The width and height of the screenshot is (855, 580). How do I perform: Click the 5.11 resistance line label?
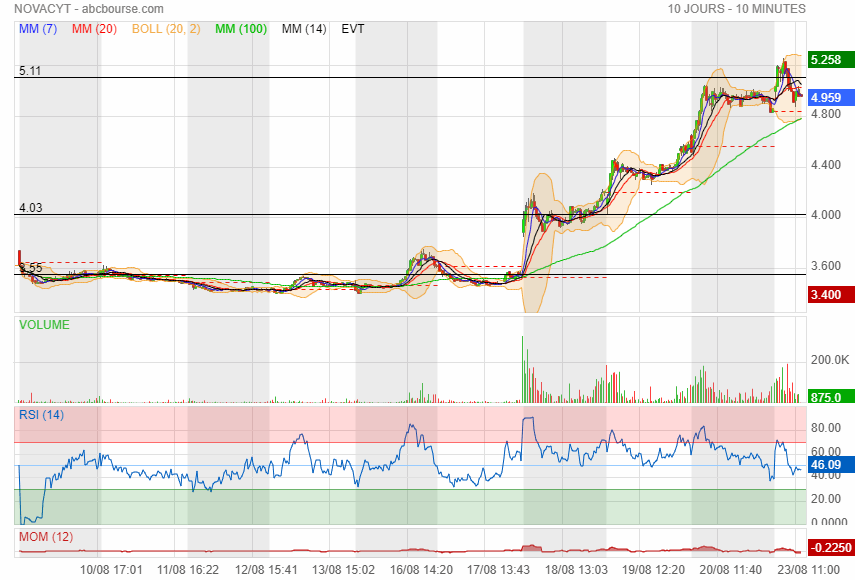coord(30,71)
